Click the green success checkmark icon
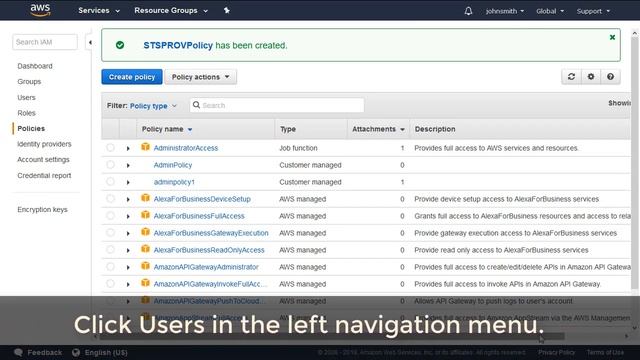 [120, 45]
